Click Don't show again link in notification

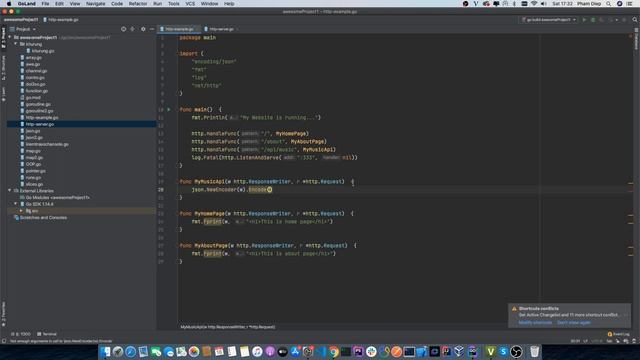pos(573,322)
